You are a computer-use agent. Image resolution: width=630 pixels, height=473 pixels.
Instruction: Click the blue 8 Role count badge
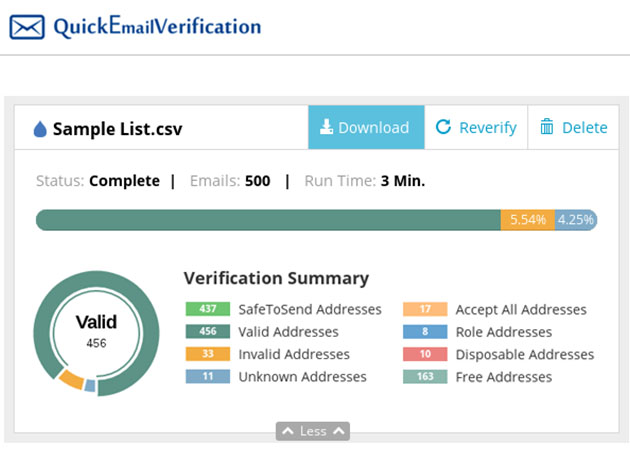[425, 332]
